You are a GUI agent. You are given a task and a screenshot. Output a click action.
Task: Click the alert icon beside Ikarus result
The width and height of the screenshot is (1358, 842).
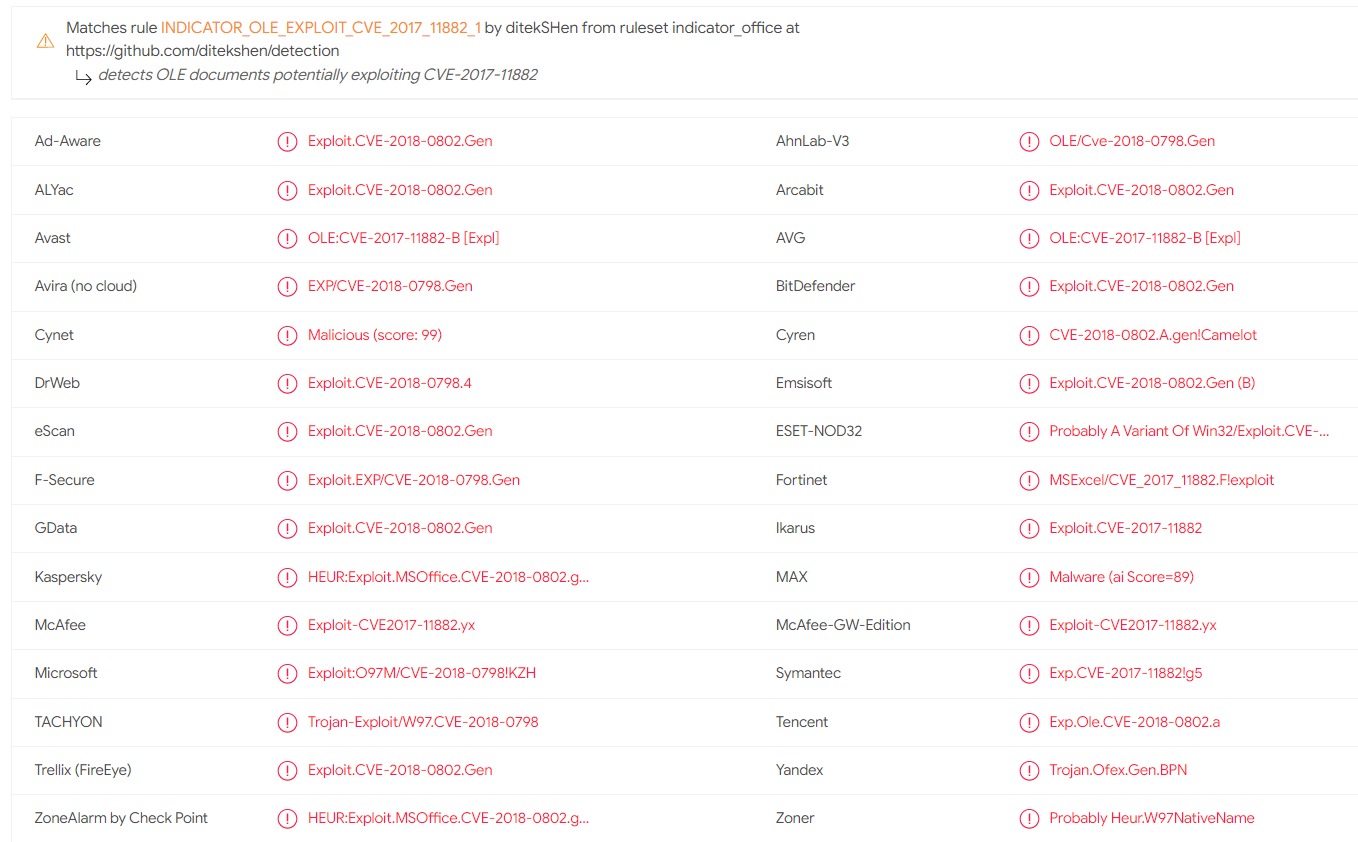(1029, 529)
